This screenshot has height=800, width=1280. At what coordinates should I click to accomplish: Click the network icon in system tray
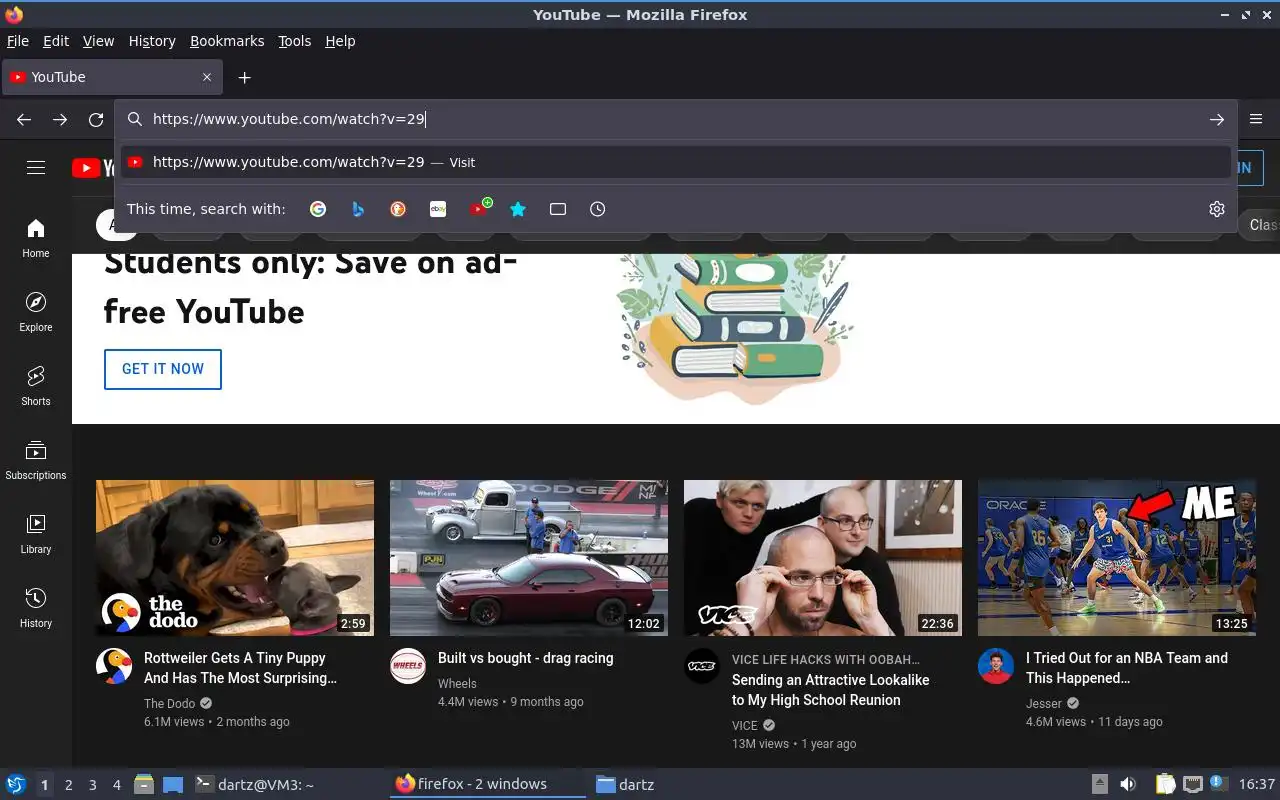[x=1192, y=784]
